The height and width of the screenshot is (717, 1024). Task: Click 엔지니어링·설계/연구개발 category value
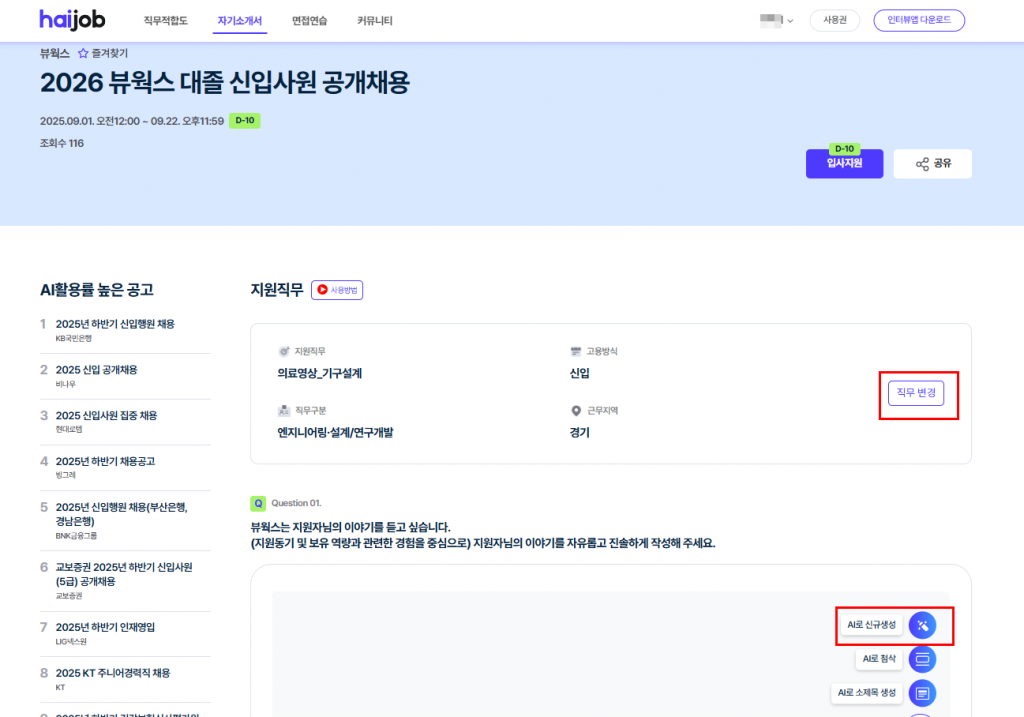[x=335, y=432]
